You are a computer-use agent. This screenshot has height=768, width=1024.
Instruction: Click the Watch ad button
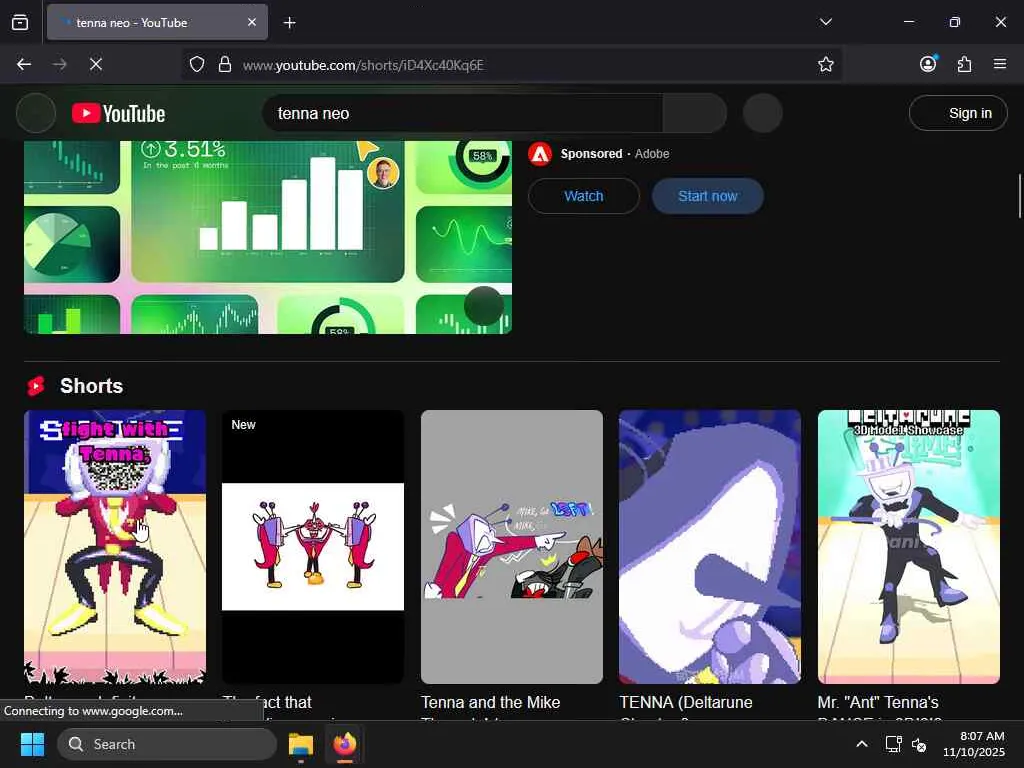(x=583, y=196)
